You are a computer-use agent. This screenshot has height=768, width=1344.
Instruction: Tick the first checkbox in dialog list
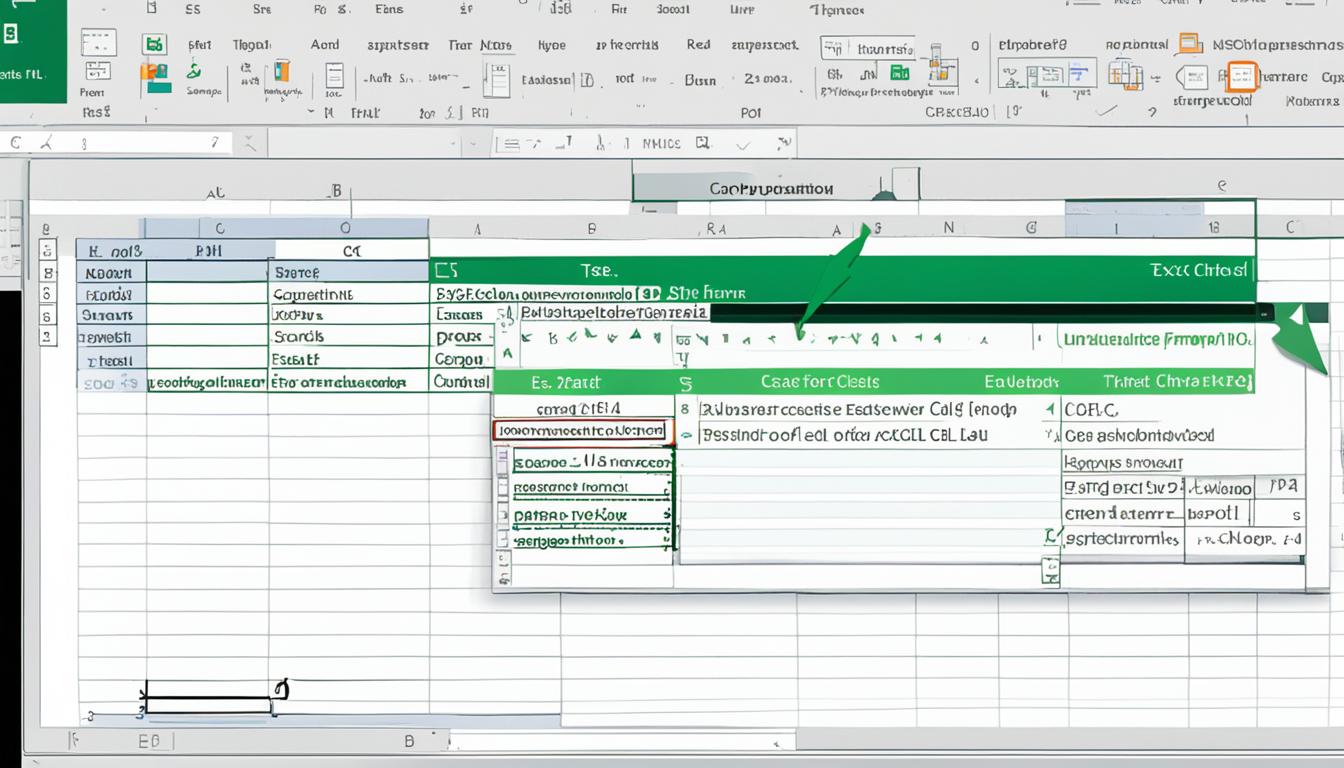coord(504,463)
